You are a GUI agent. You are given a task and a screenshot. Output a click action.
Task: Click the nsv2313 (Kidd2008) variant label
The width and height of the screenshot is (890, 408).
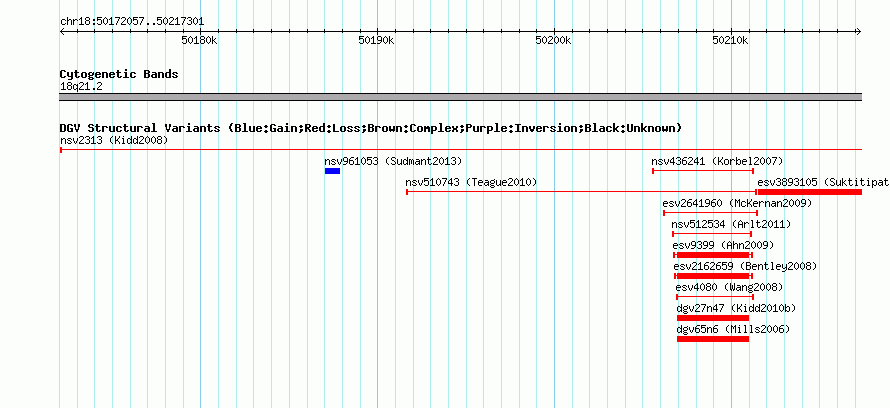114,140
